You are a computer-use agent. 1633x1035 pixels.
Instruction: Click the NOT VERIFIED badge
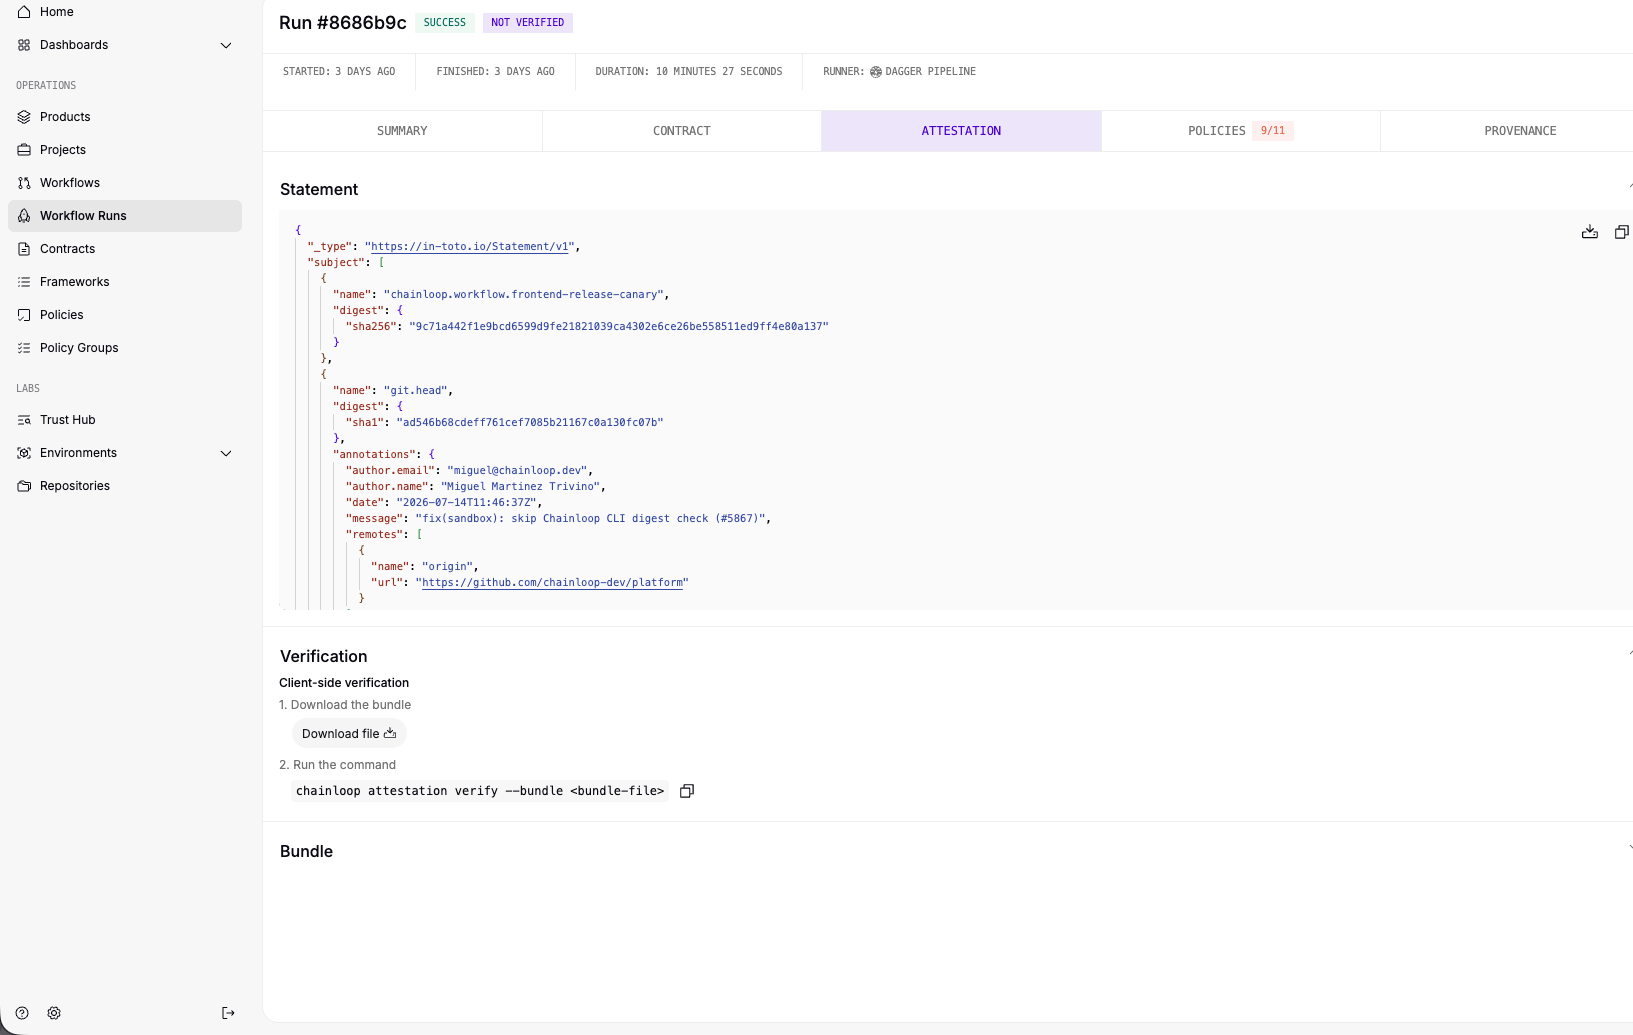[528, 22]
